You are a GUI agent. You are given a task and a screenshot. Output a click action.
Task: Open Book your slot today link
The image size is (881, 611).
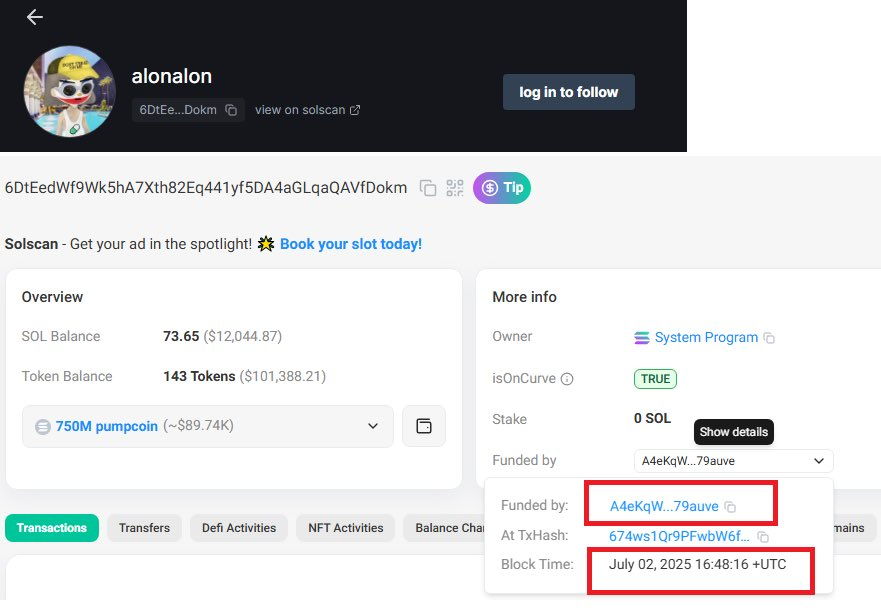tap(351, 244)
